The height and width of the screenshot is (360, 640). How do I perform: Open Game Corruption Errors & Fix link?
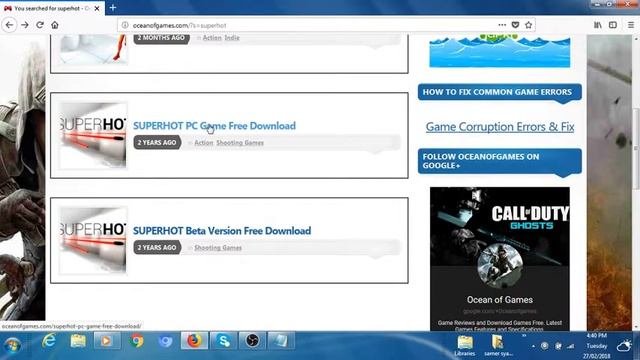[x=500, y=127]
